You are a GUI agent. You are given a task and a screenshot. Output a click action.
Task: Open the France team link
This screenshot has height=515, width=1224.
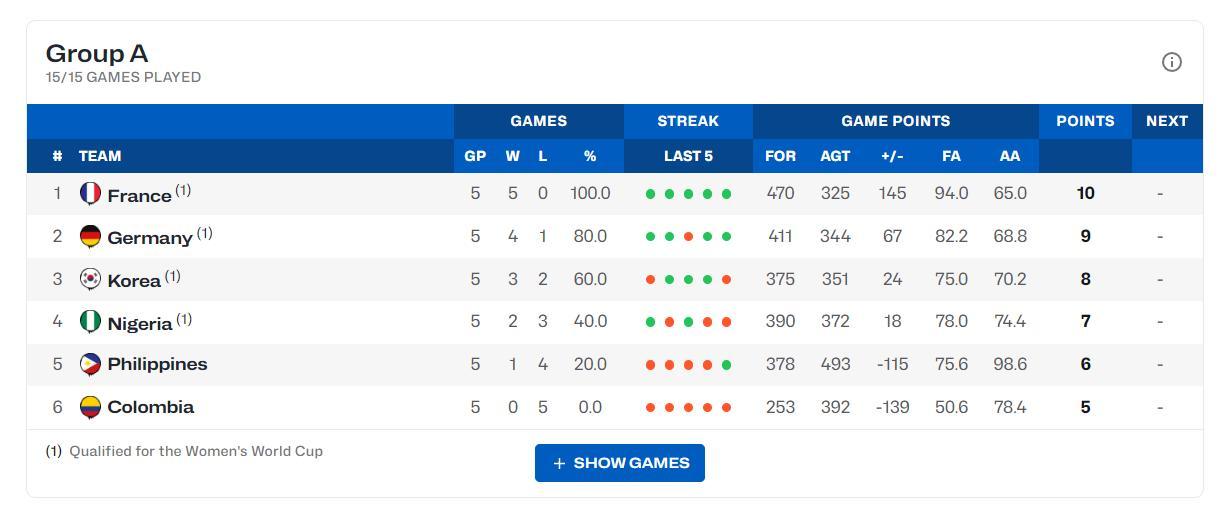pyautogui.click(x=139, y=195)
